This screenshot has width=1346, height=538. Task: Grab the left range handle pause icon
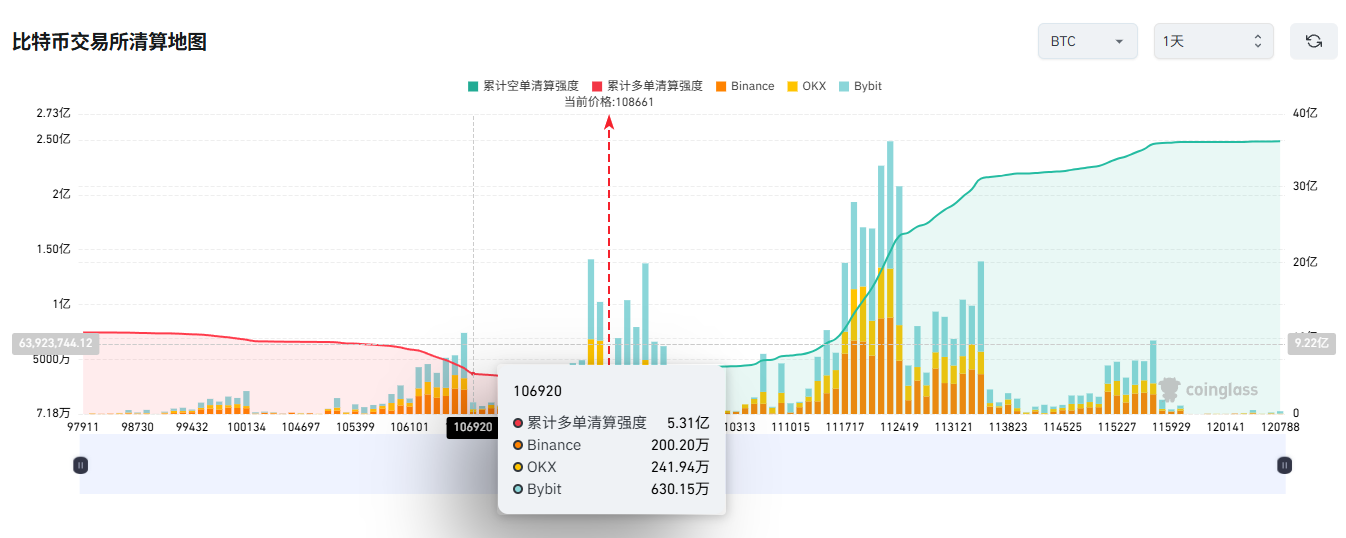(x=81, y=464)
